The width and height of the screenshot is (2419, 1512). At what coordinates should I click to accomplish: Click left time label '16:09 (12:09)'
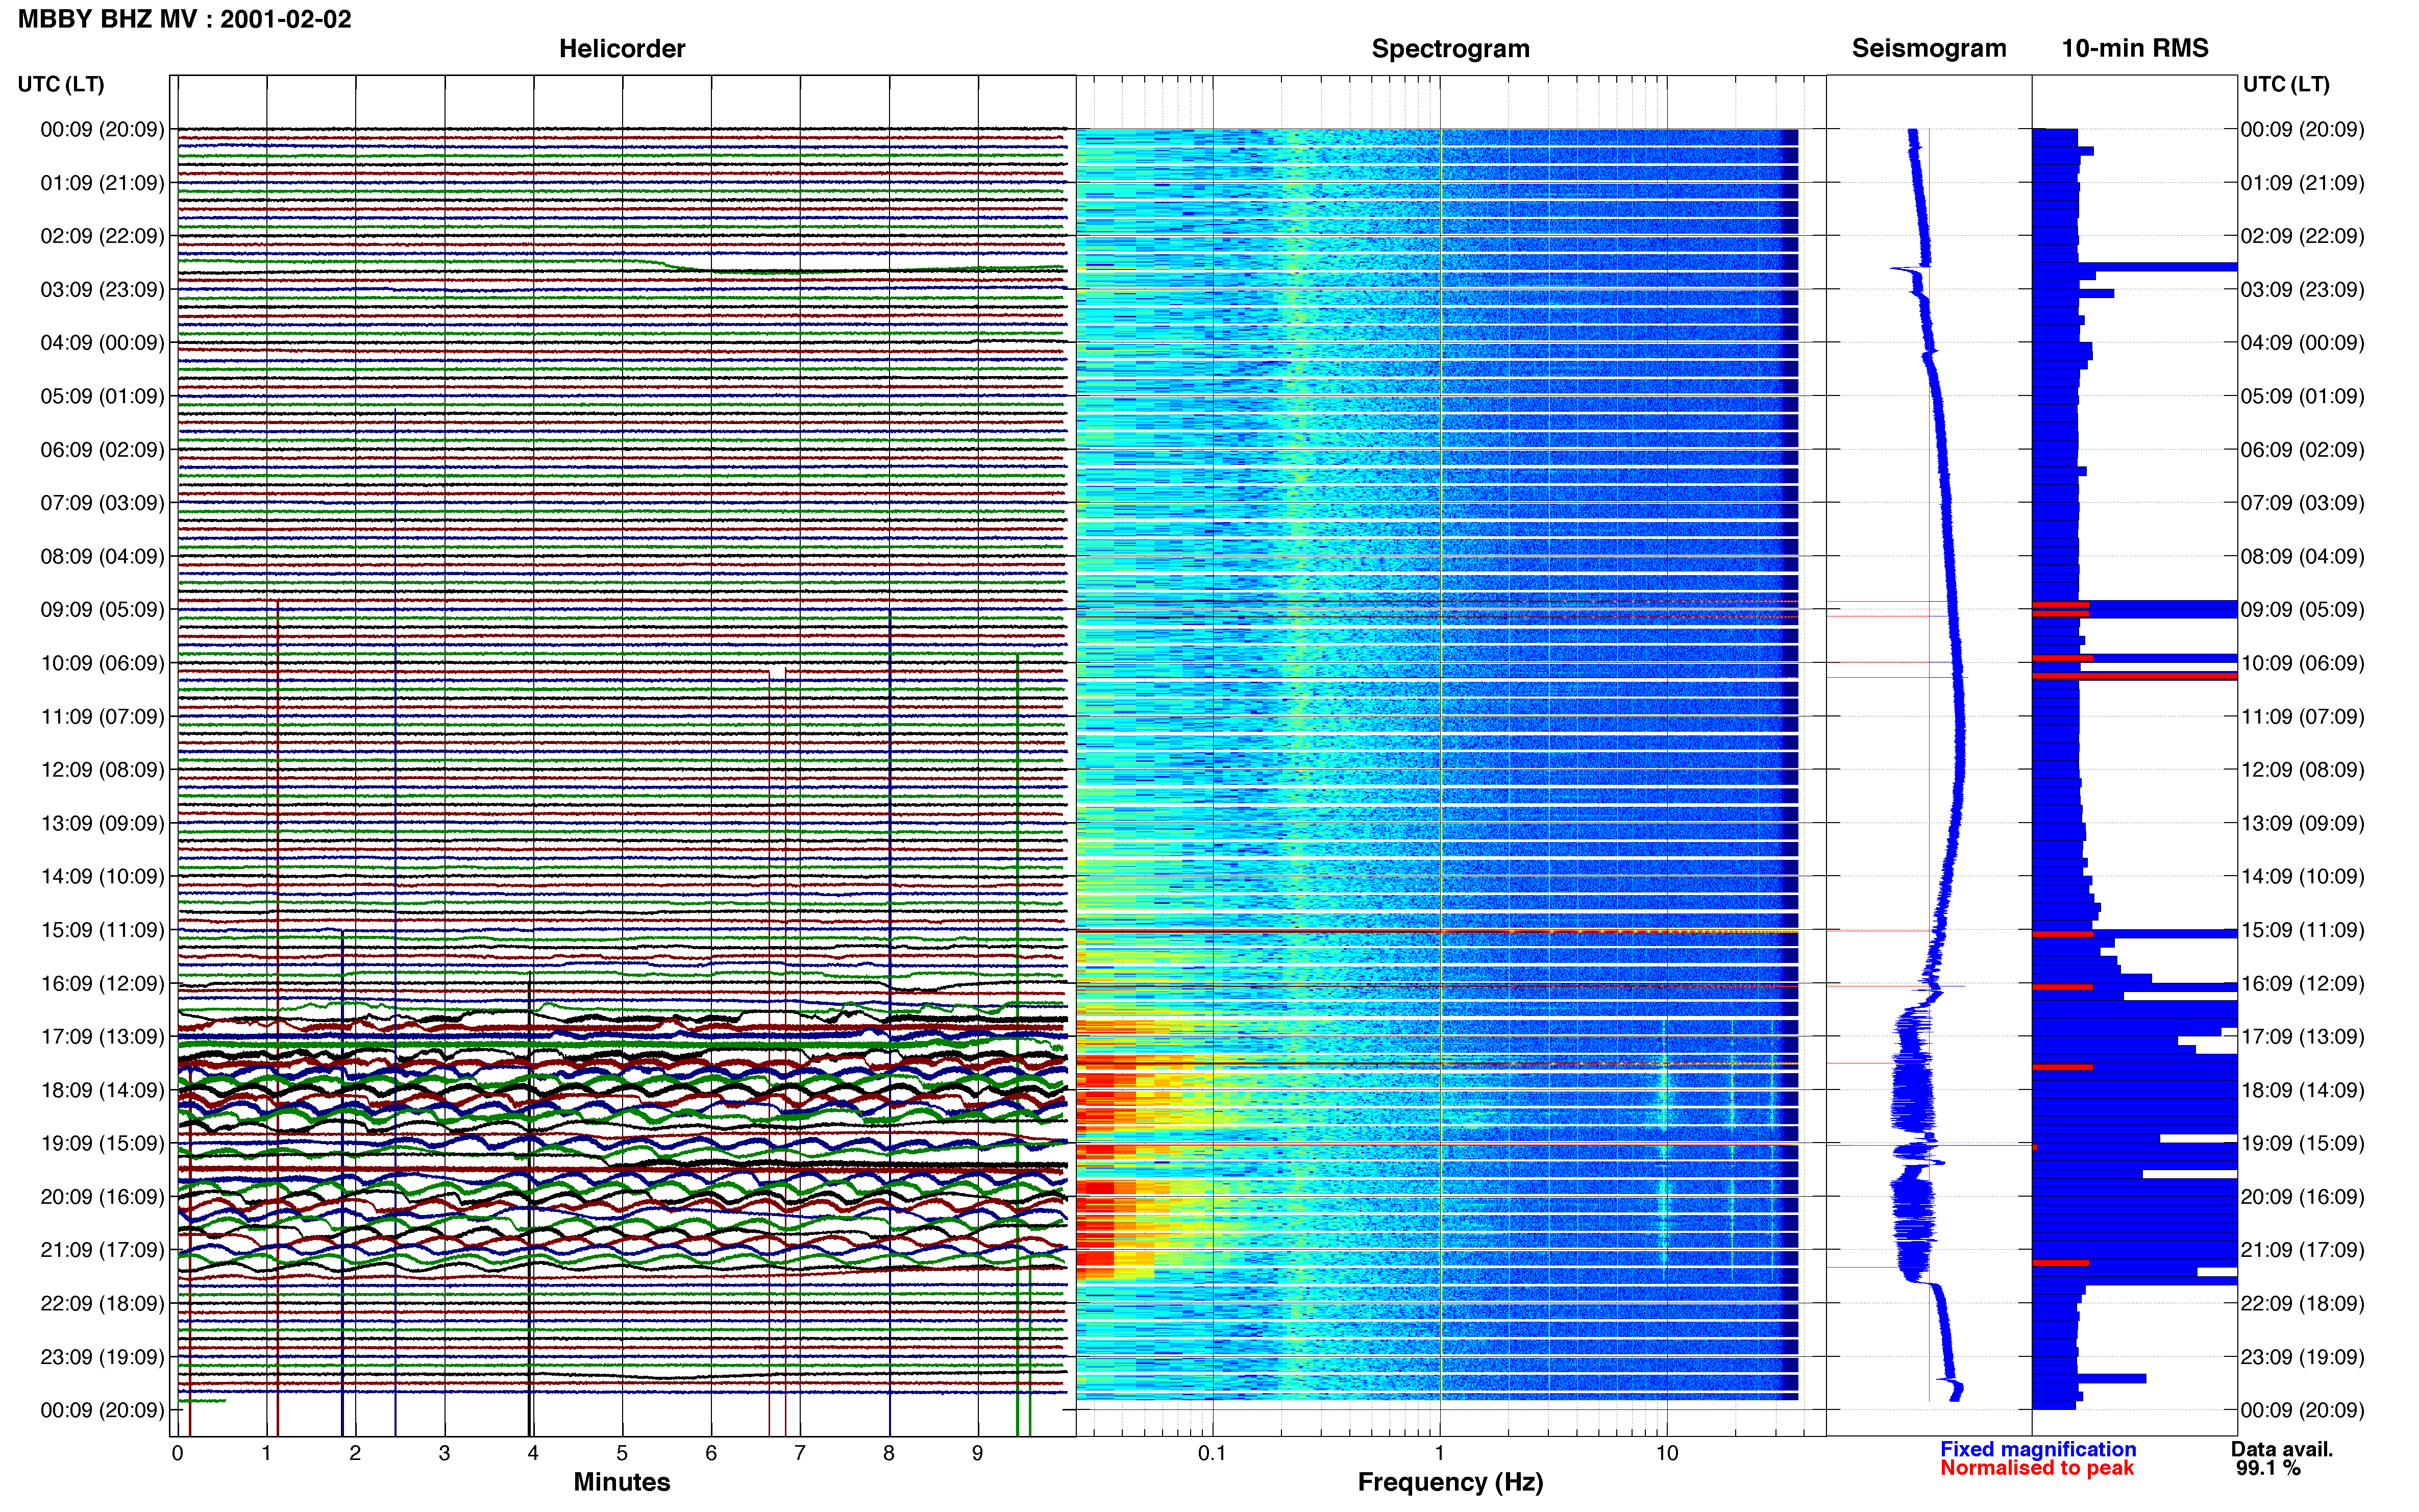point(102,983)
